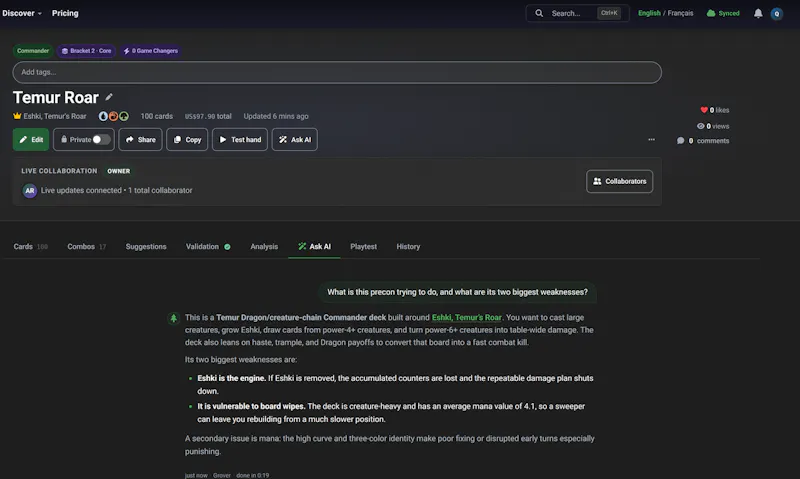The width and height of the screenshot is (800, 479).
Task: Click the blue mana symbol
Action: (103, 116)
